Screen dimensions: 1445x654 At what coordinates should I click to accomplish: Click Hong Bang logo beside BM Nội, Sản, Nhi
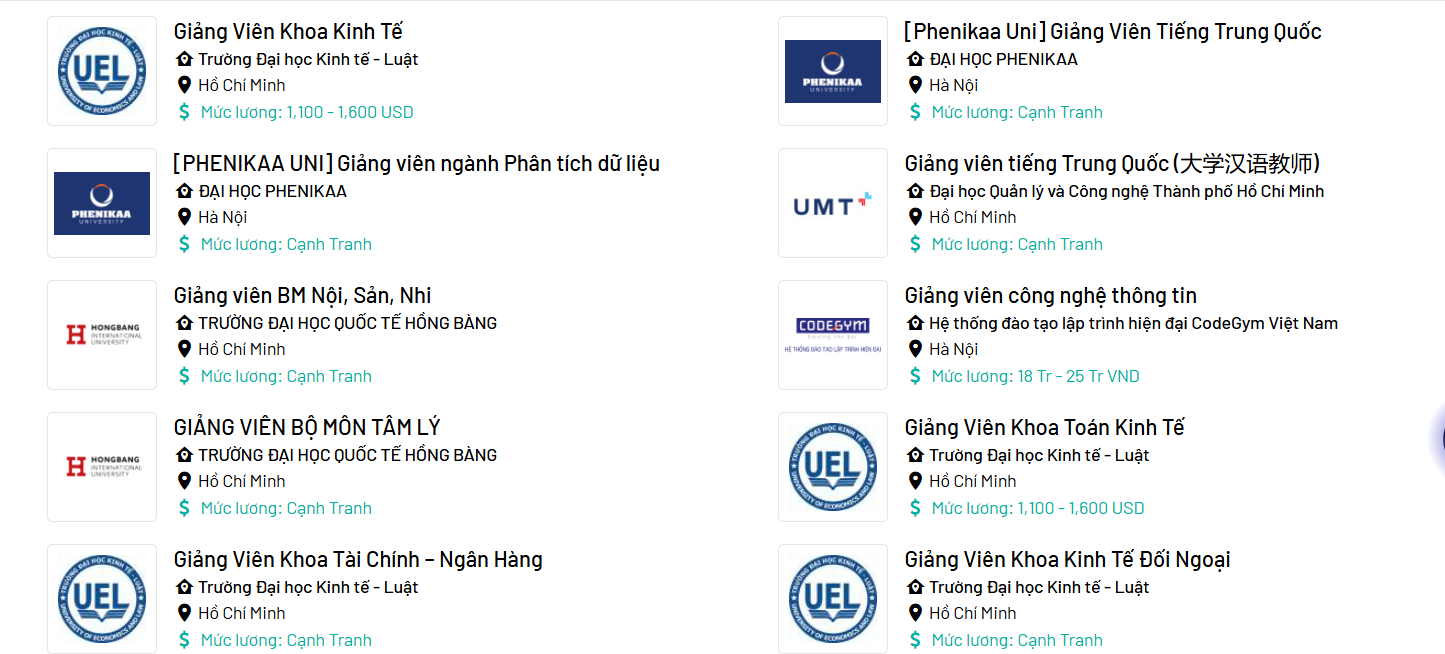point(102,335)
